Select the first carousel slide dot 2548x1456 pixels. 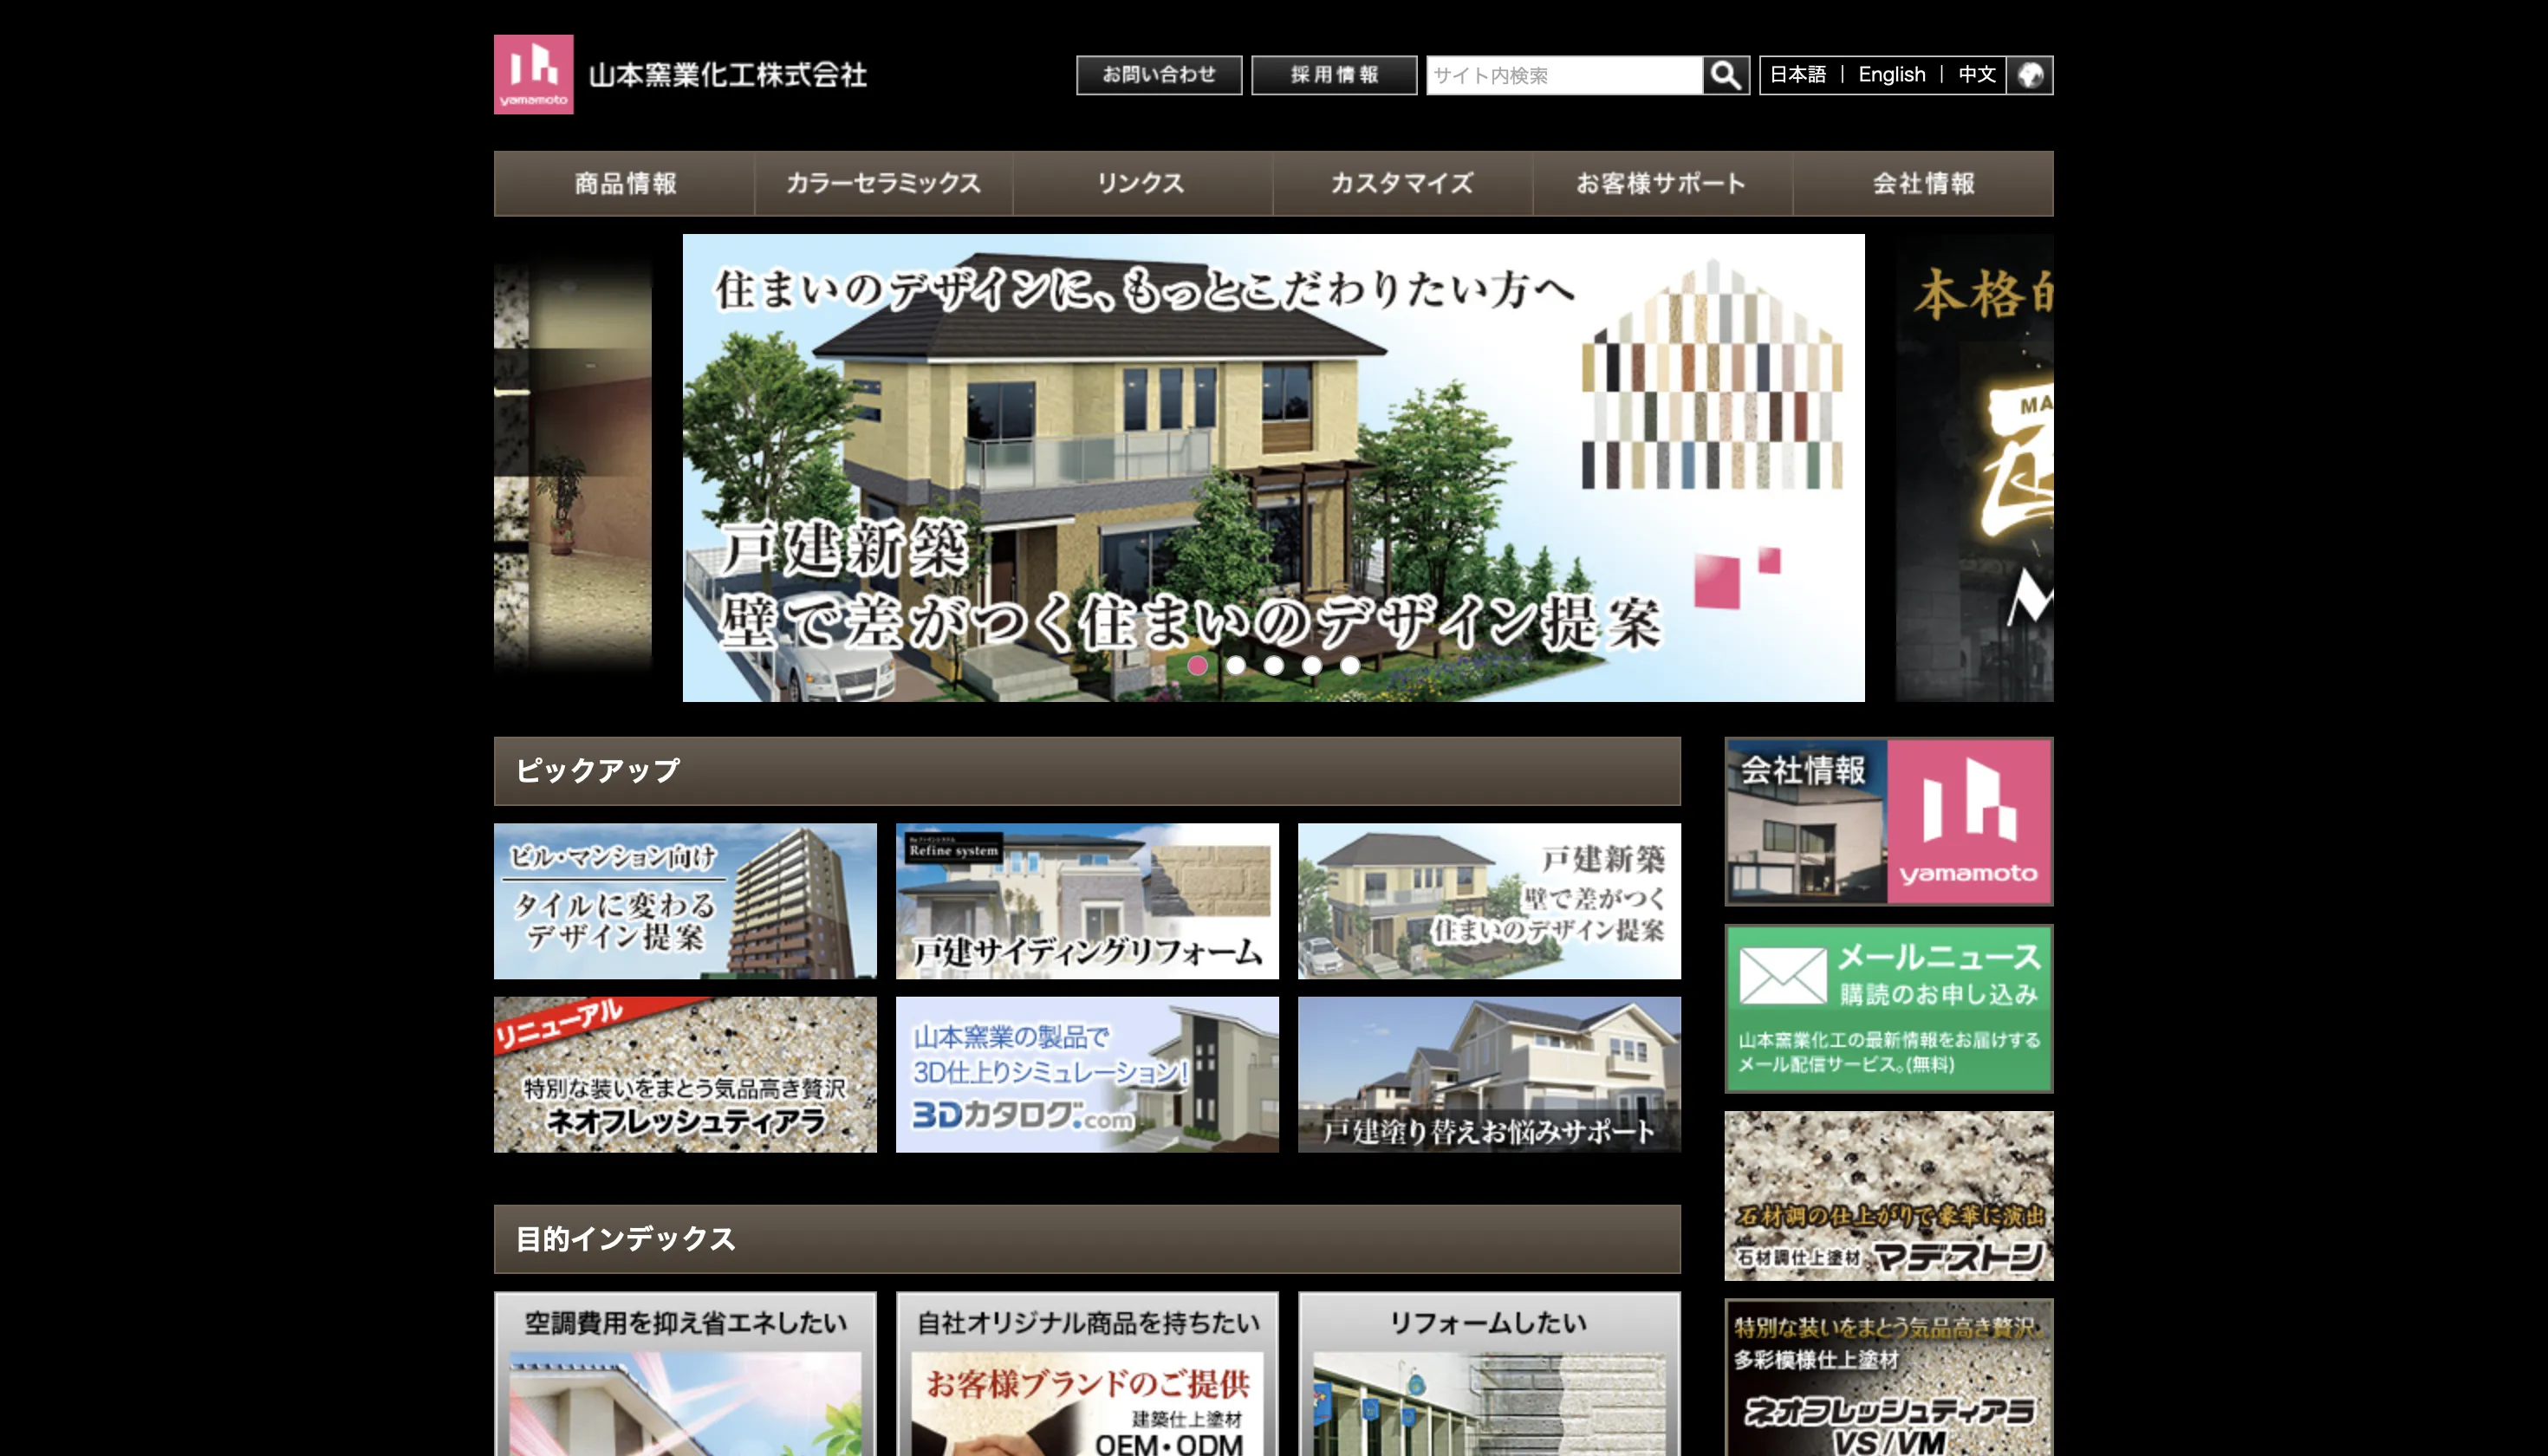pos(1197,665)
